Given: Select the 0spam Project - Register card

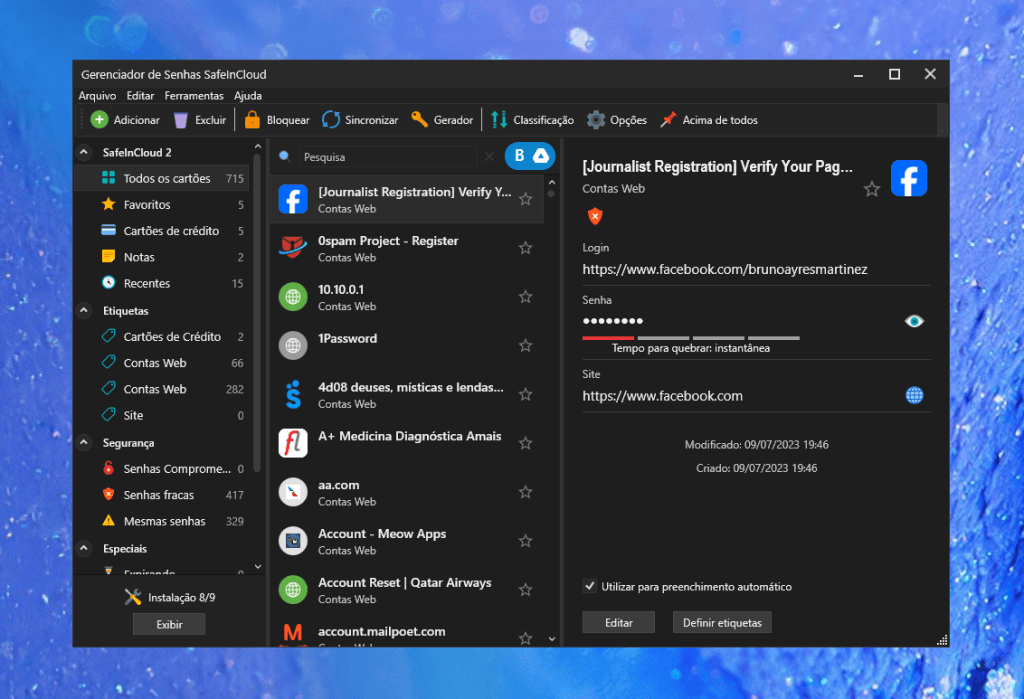Looking at the screenshot, I should [407, 248].
